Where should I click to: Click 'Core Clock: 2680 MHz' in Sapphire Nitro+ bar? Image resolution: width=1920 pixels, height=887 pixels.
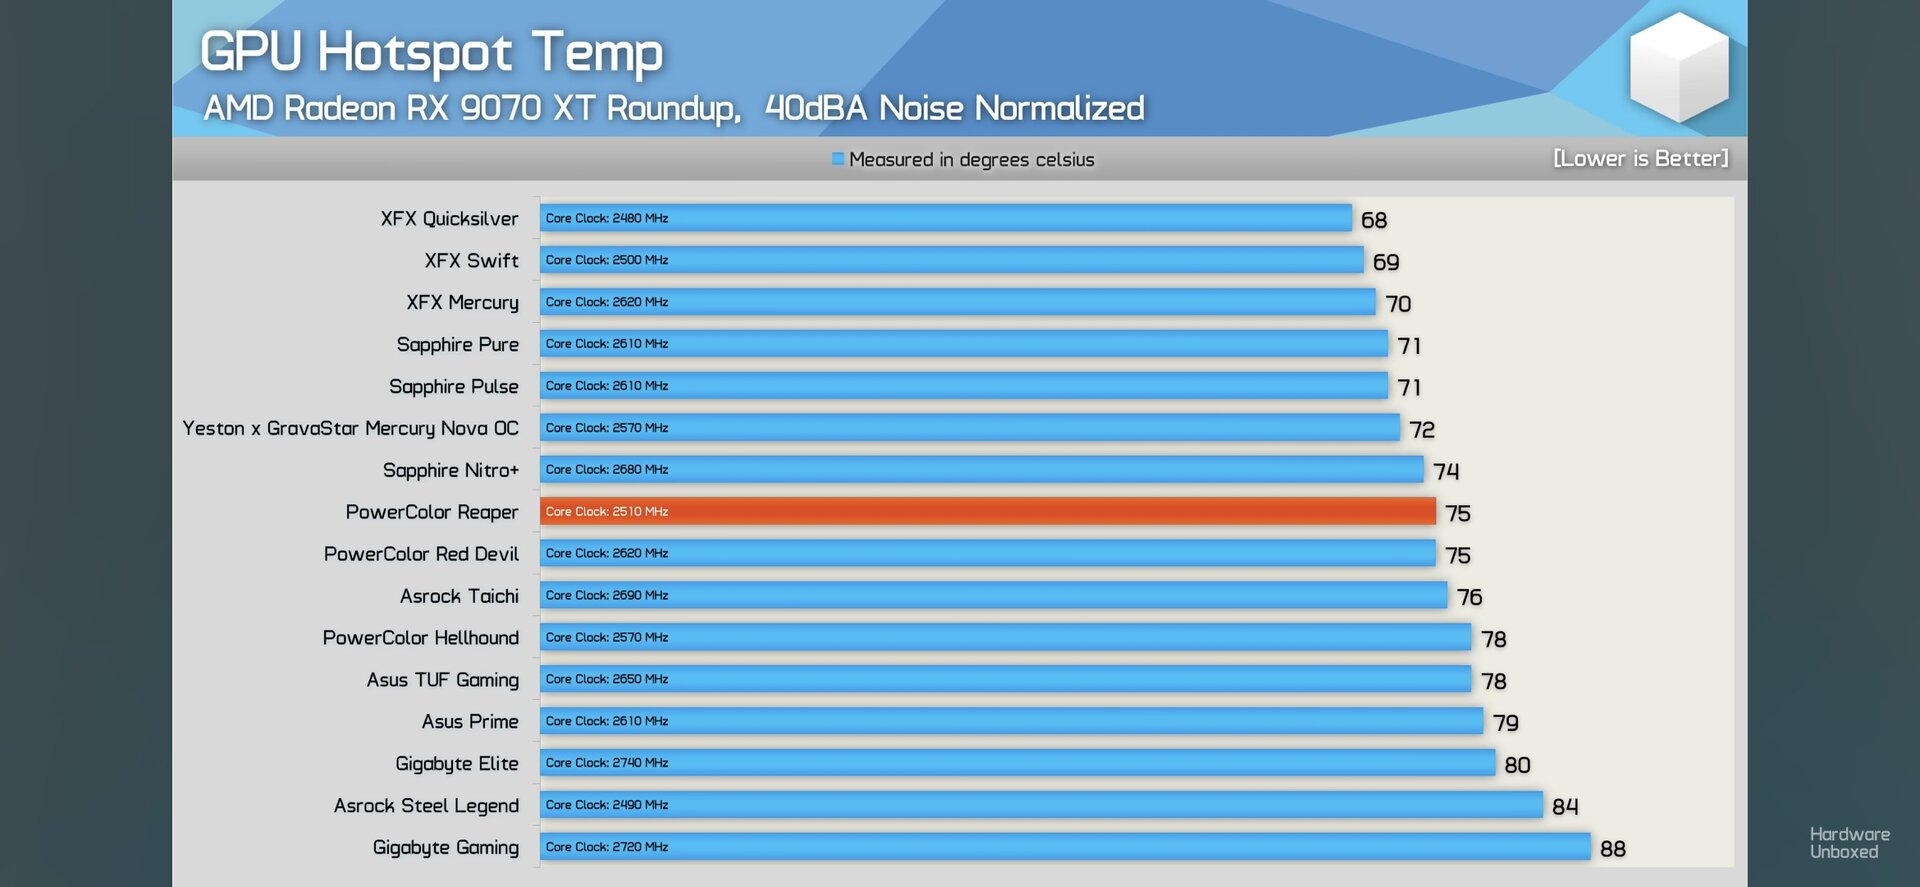607,470
